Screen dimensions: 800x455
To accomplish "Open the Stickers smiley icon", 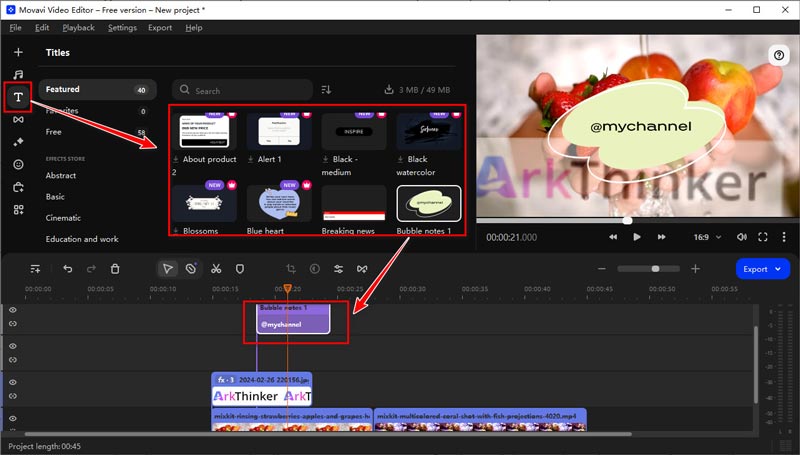I will coord(18,164).
